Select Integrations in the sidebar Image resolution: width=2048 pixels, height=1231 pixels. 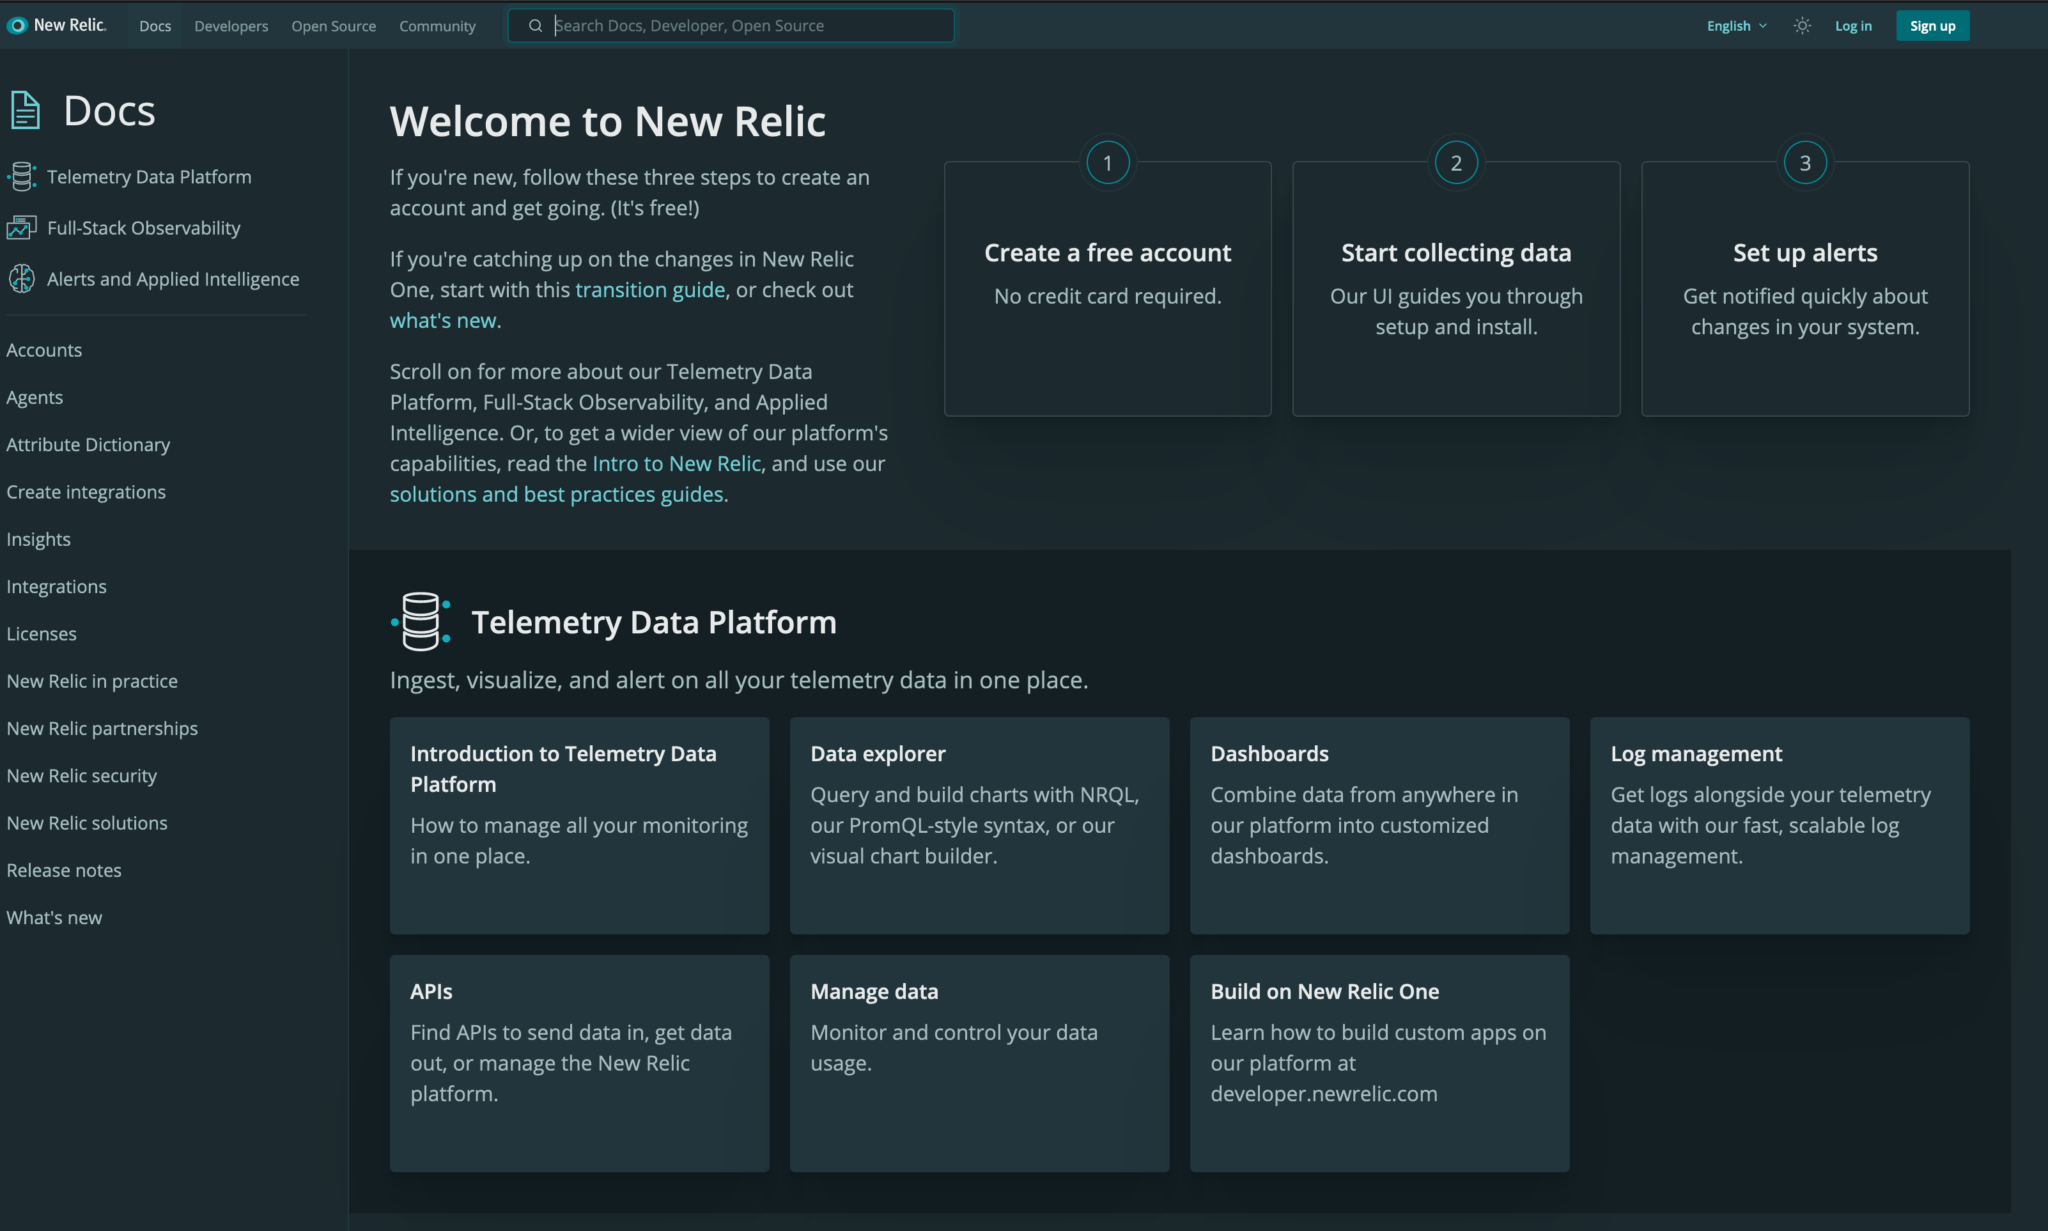[x=56, y=586]
